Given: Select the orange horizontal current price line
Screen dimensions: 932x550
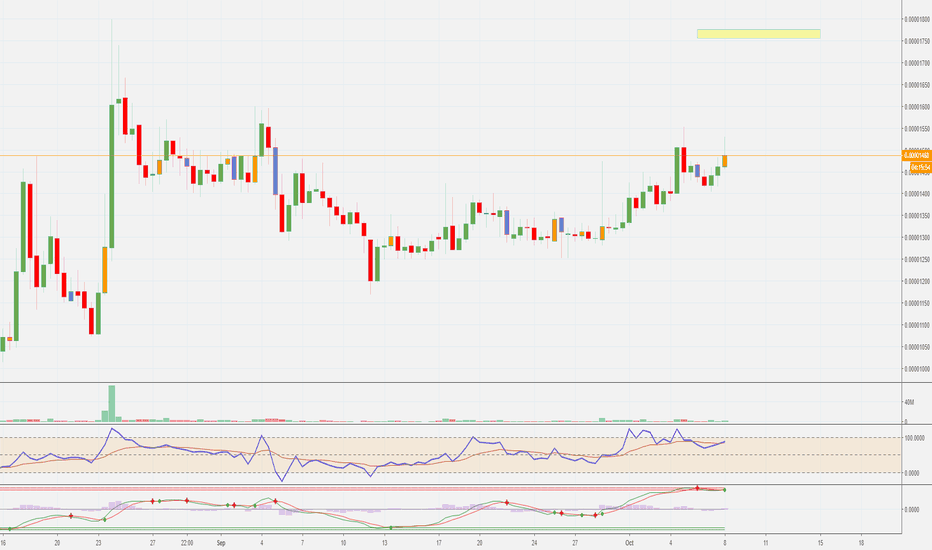Looking at the screenshot, I should pos(451,156).
